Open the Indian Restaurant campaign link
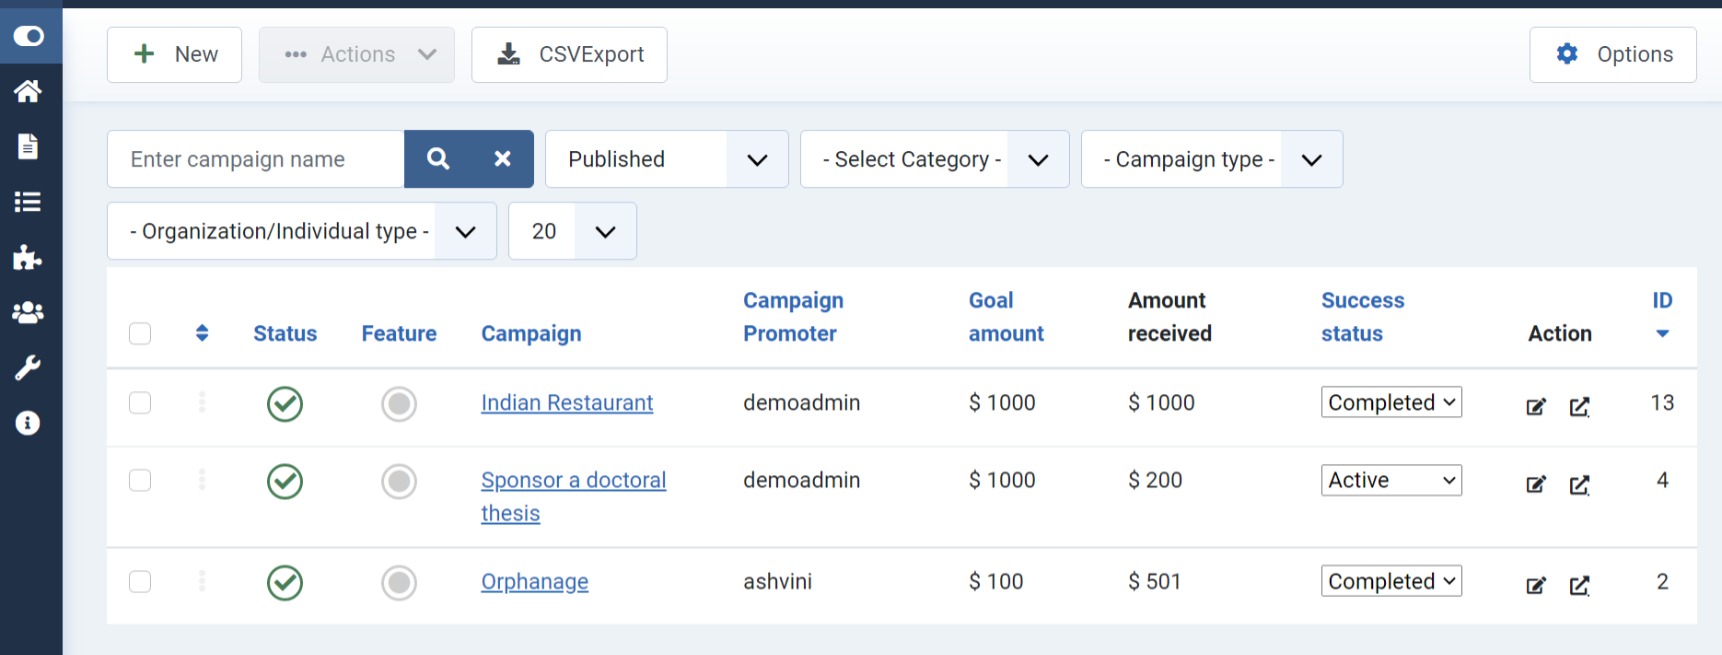Image resolution: width=1722 pixels, height=655 pixels. (x=566, y=403)
